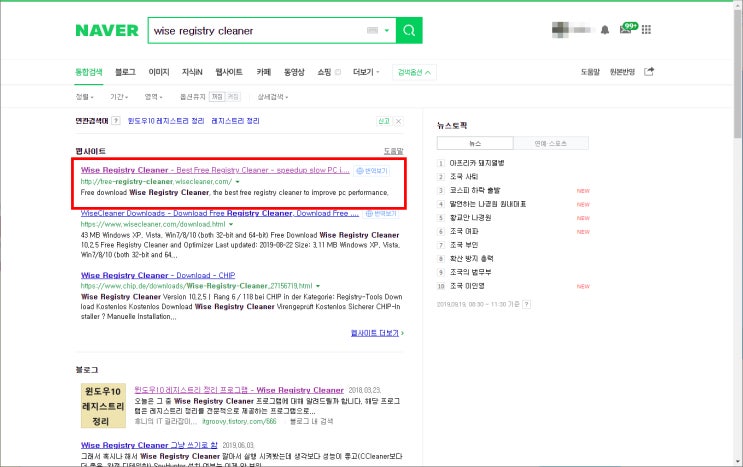Close the related searches bar with X
This screenshot has height=467, width=743.
399,121
